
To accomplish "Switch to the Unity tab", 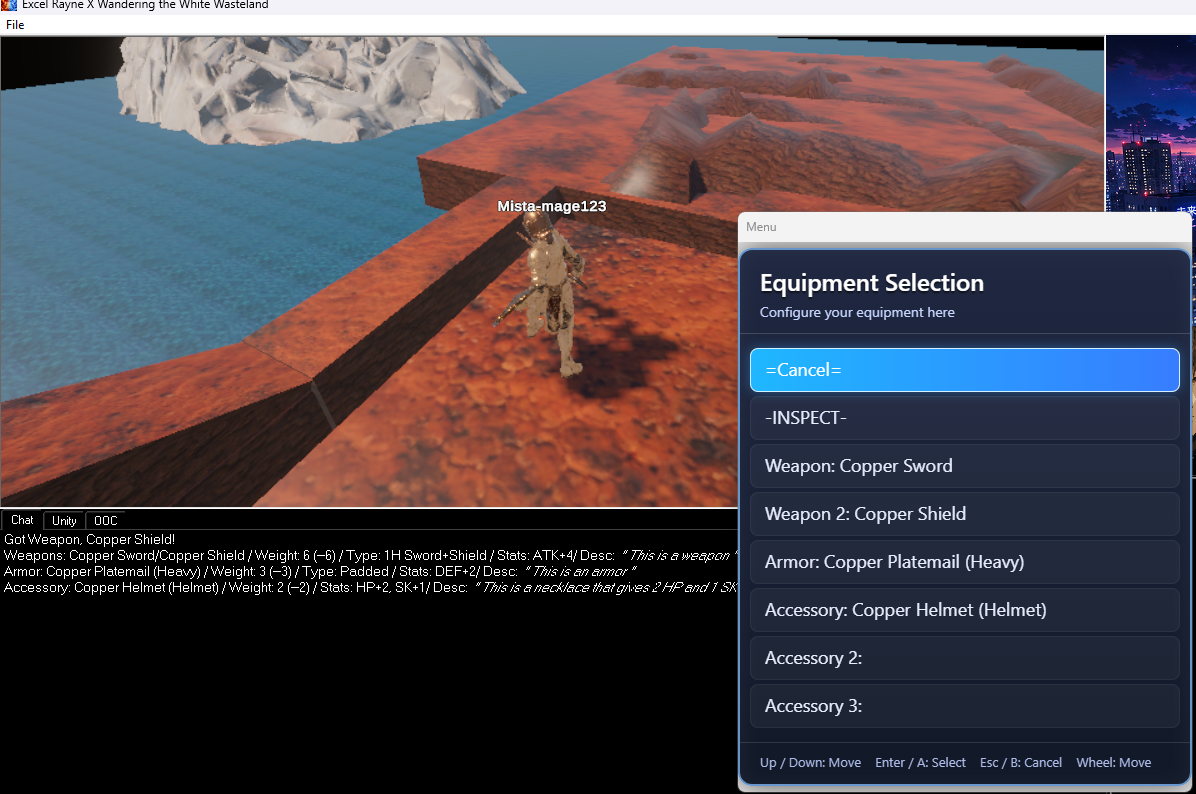I will coord(64,520).
